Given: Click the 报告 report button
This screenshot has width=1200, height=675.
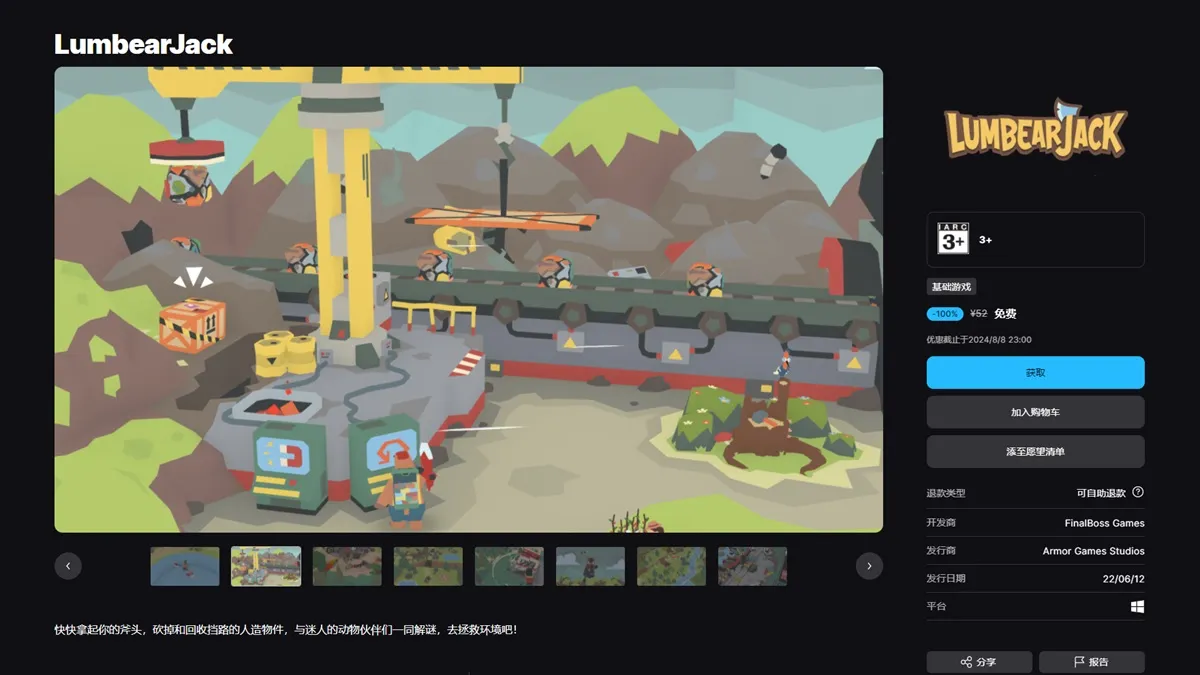Looking at the screenshot, I should pyautogui.click(x=1092, y=662).
